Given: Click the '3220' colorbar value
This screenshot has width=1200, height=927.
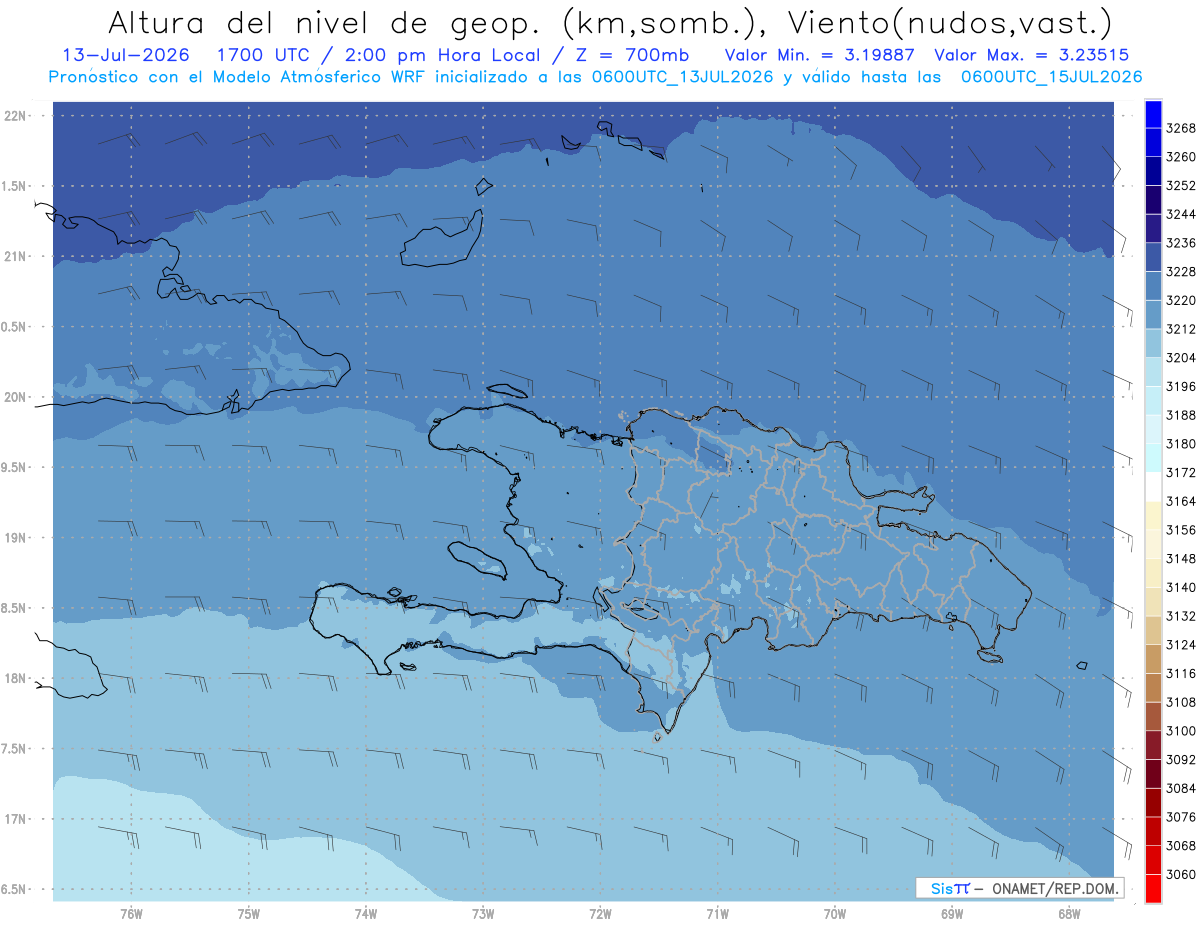Looking at the screenshot, I should [1181, 300].
